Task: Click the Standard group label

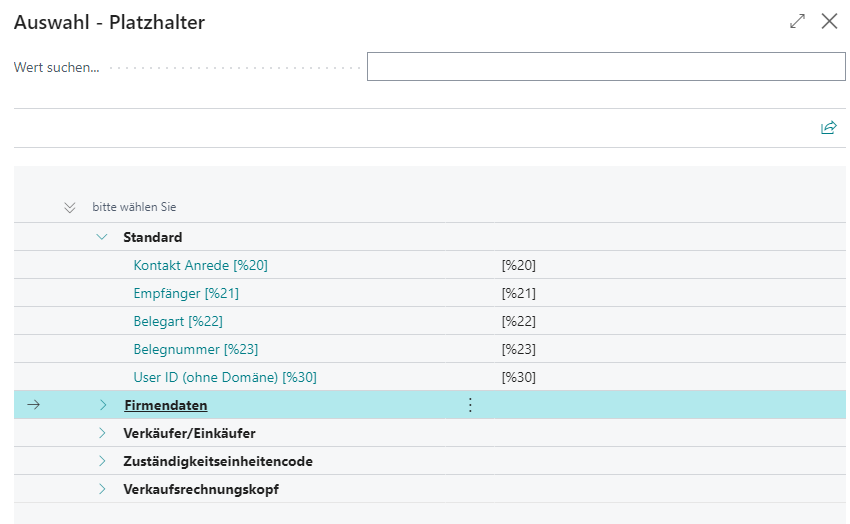Action: (x=152, y=237)
